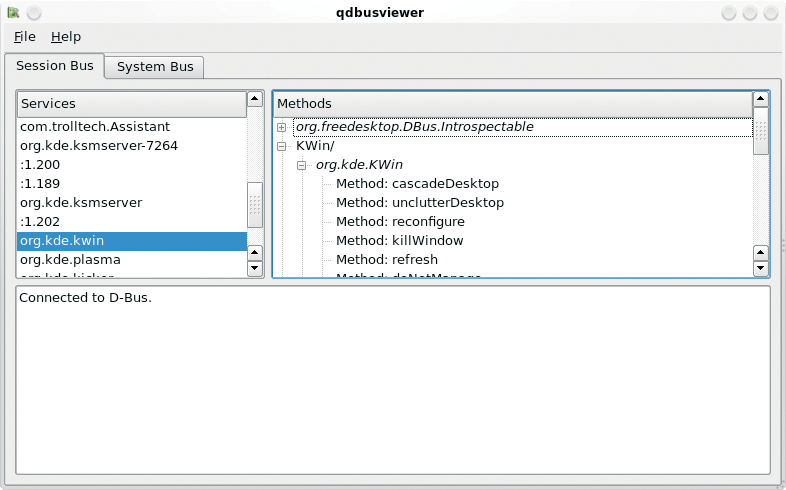Screen dimensions: 786x490
Task: Click the Services list bottom scroll-down arrow
Action: (x=255, y=268)
